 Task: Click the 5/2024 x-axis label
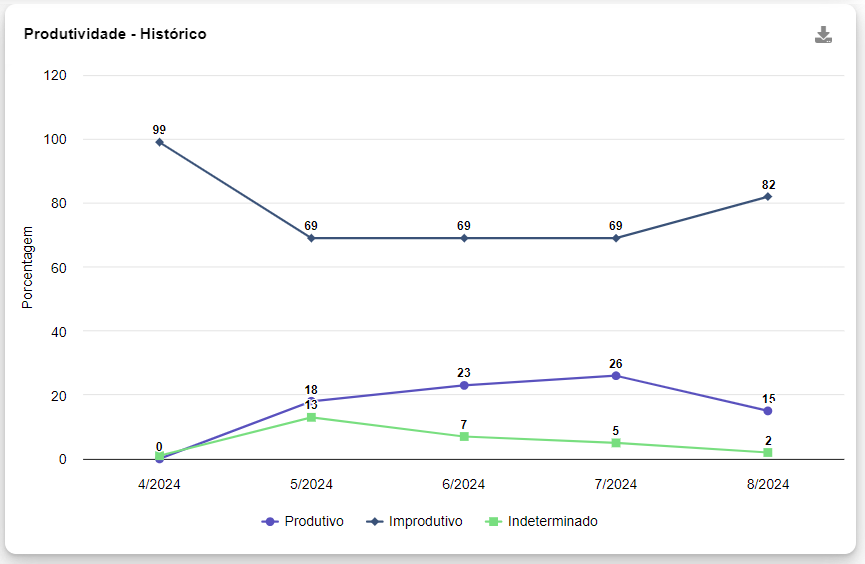click(x=311, y=484)
